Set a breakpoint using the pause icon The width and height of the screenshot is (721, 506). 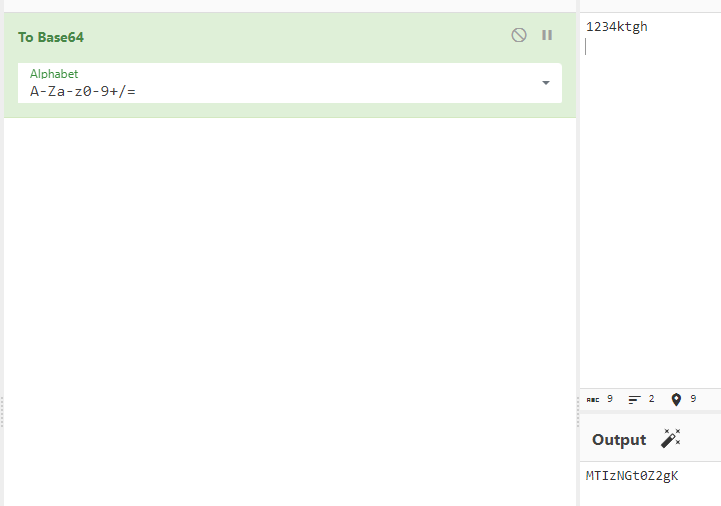coord(547,35)
